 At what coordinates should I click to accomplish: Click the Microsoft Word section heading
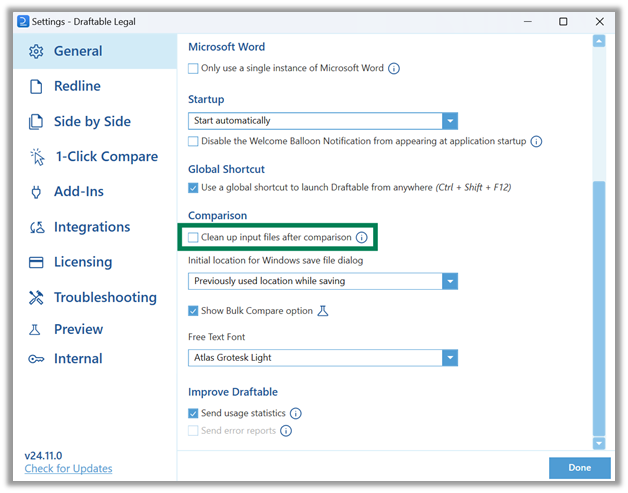227,47
